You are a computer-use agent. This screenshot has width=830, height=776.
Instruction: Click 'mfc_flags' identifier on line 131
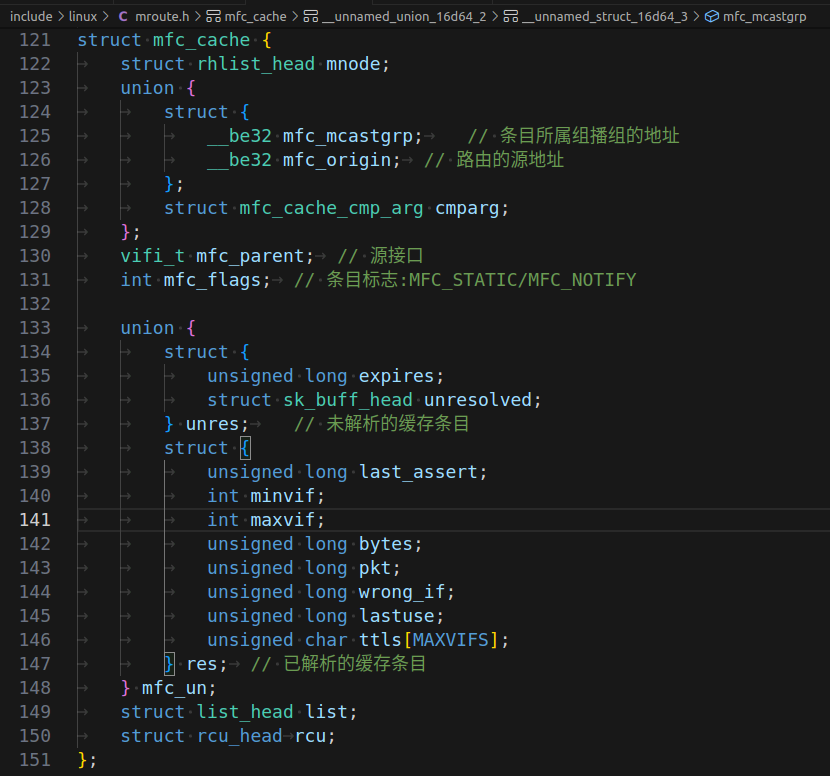tap(212, 280)
